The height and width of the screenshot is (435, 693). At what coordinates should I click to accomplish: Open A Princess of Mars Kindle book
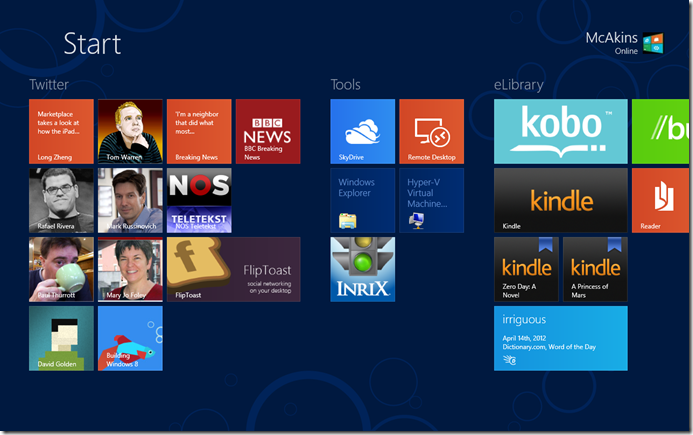pyautogui.click(x=595, y=269)
